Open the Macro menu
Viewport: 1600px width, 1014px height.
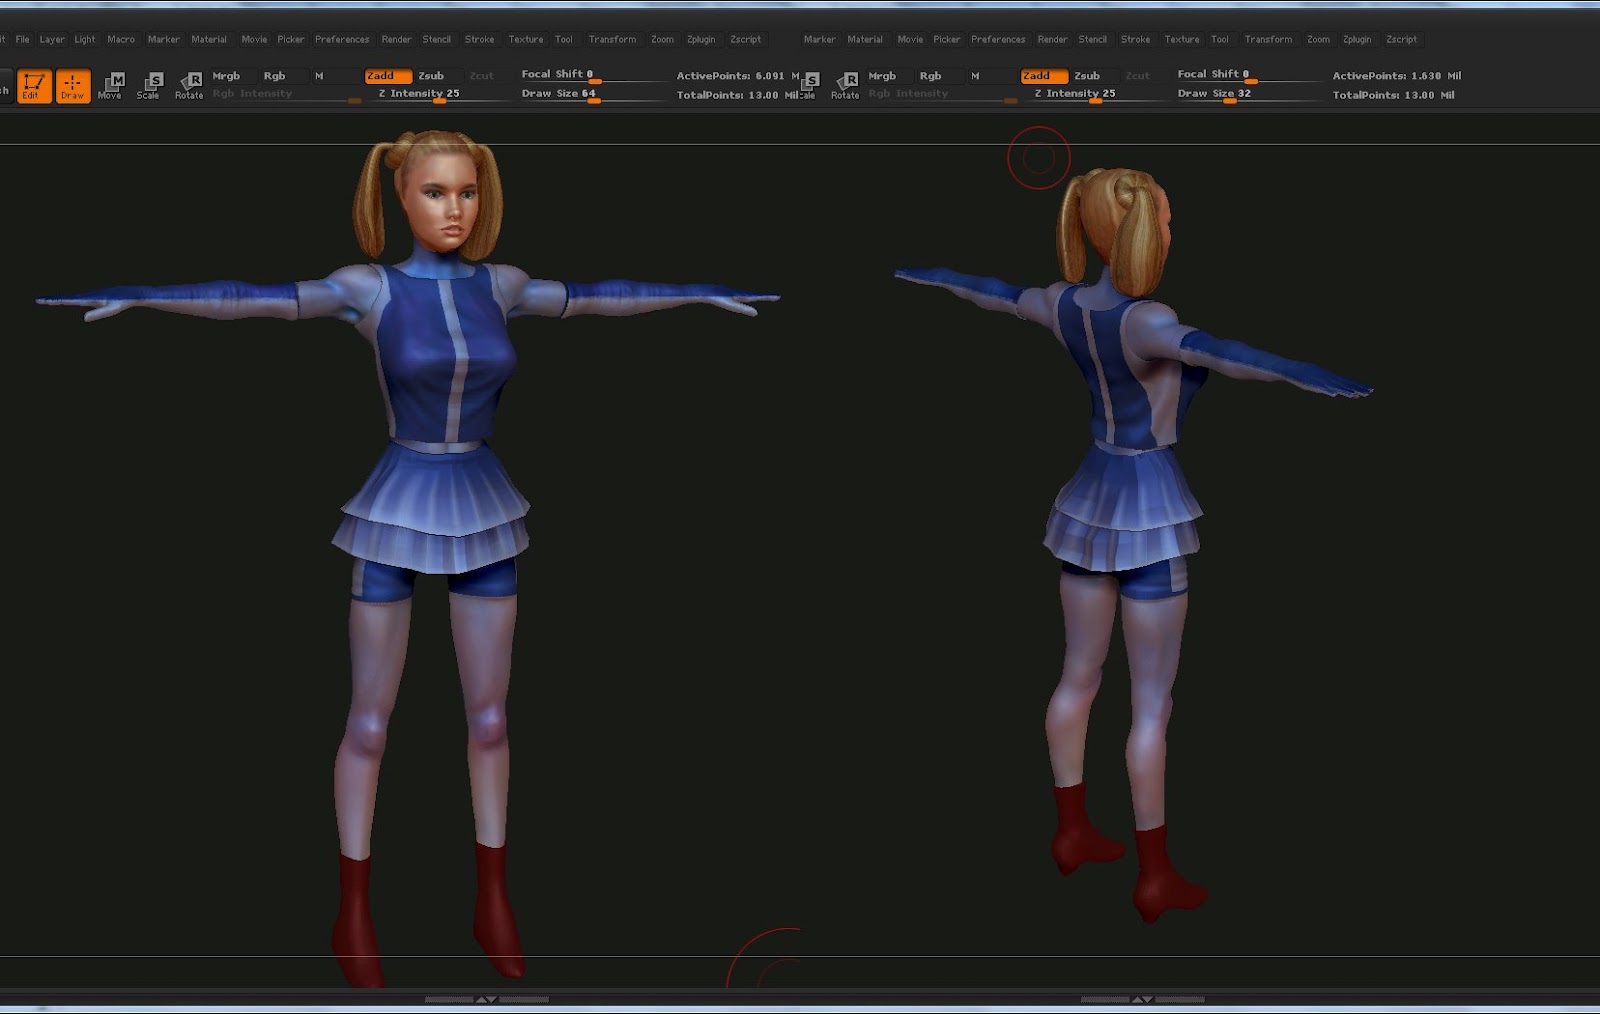click(121, 40)
